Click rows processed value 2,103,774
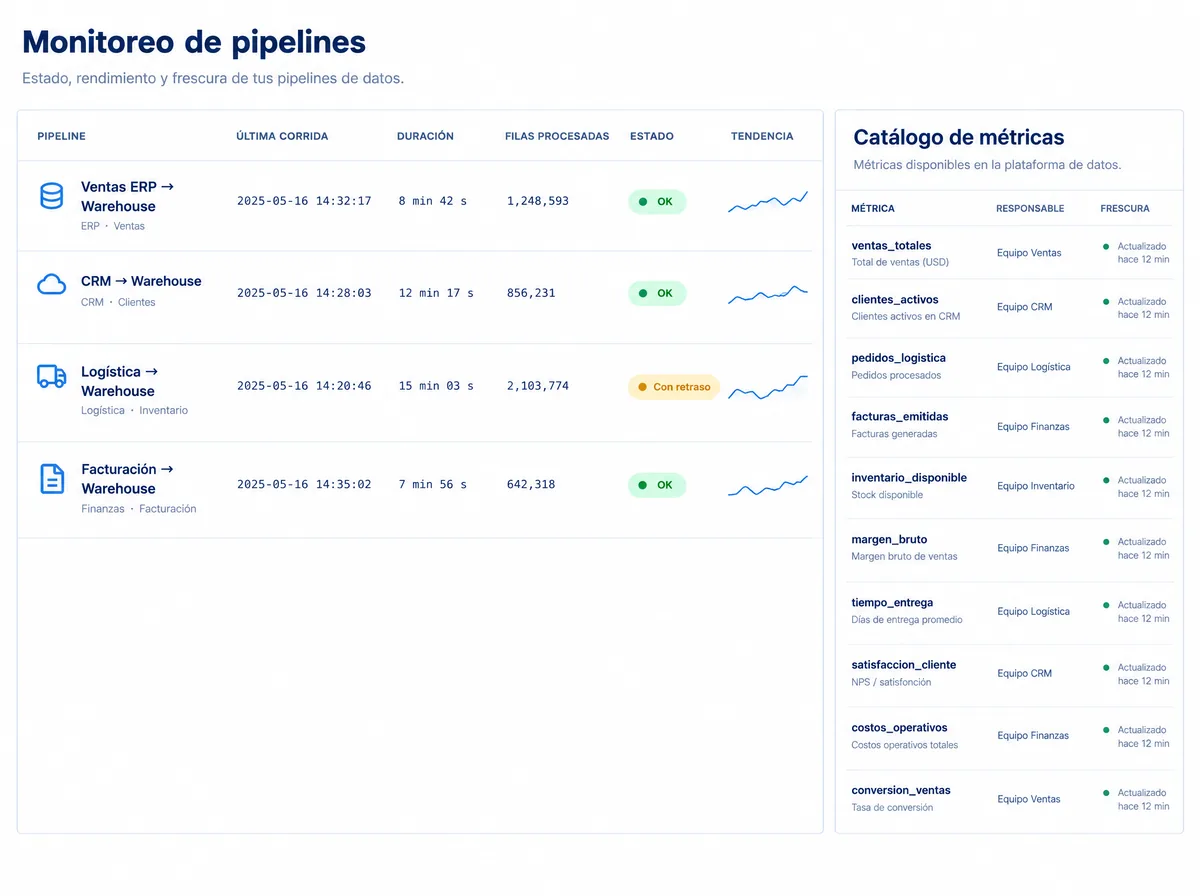Screen dimensions: 1200x896 pyautogui.click(x=537, y=386)
